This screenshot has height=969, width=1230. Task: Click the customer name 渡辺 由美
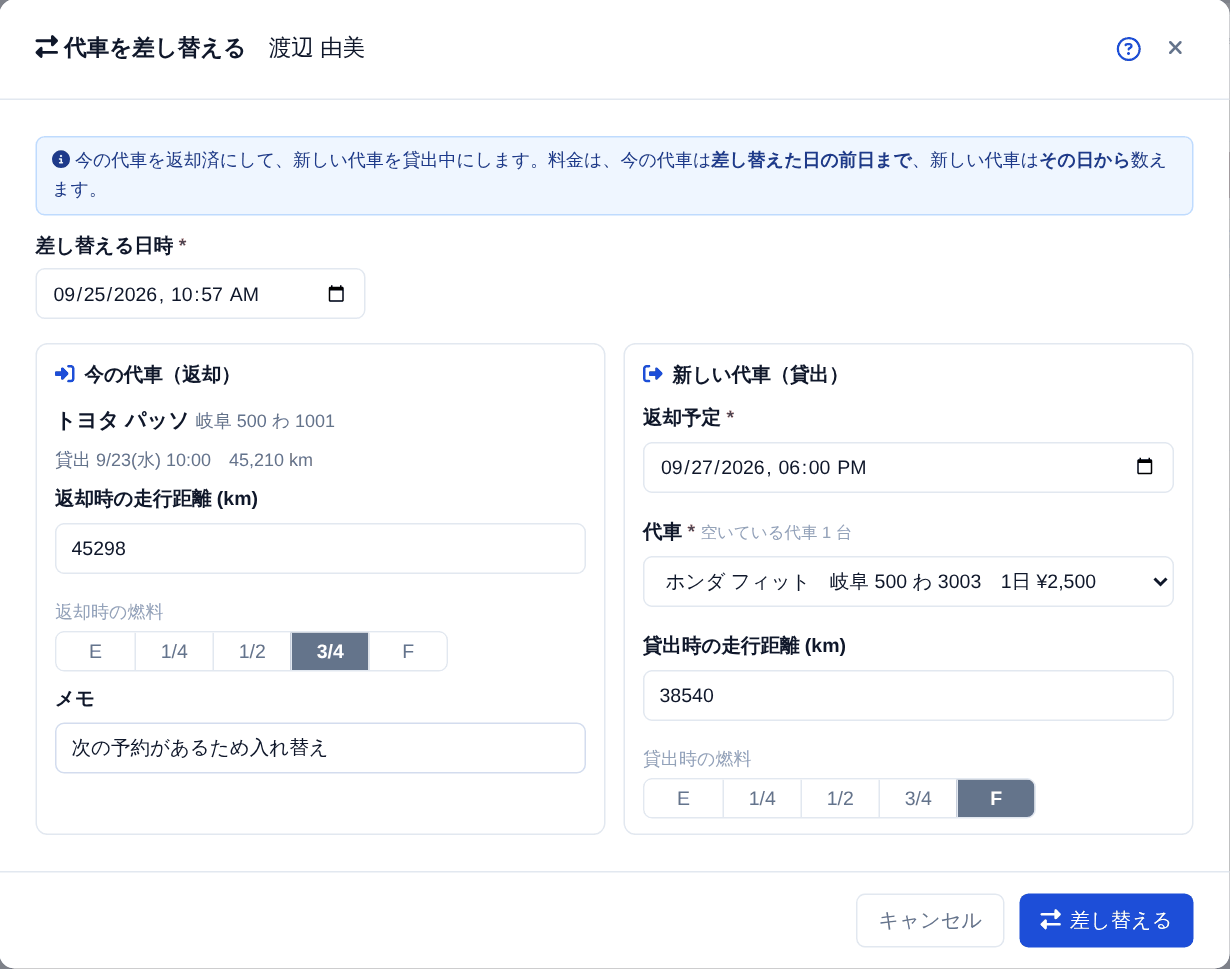point(316,48)
